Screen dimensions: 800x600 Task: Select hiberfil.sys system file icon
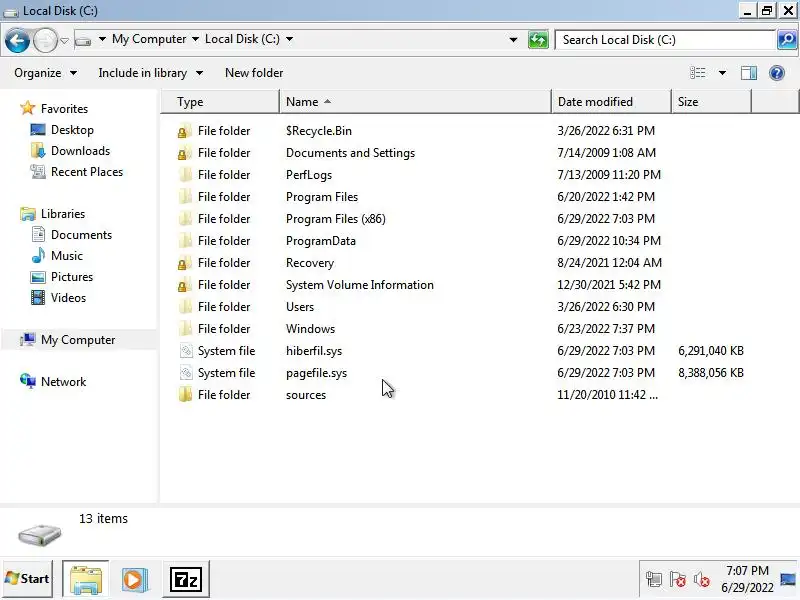pyautogui.click(x=186, y=351)
